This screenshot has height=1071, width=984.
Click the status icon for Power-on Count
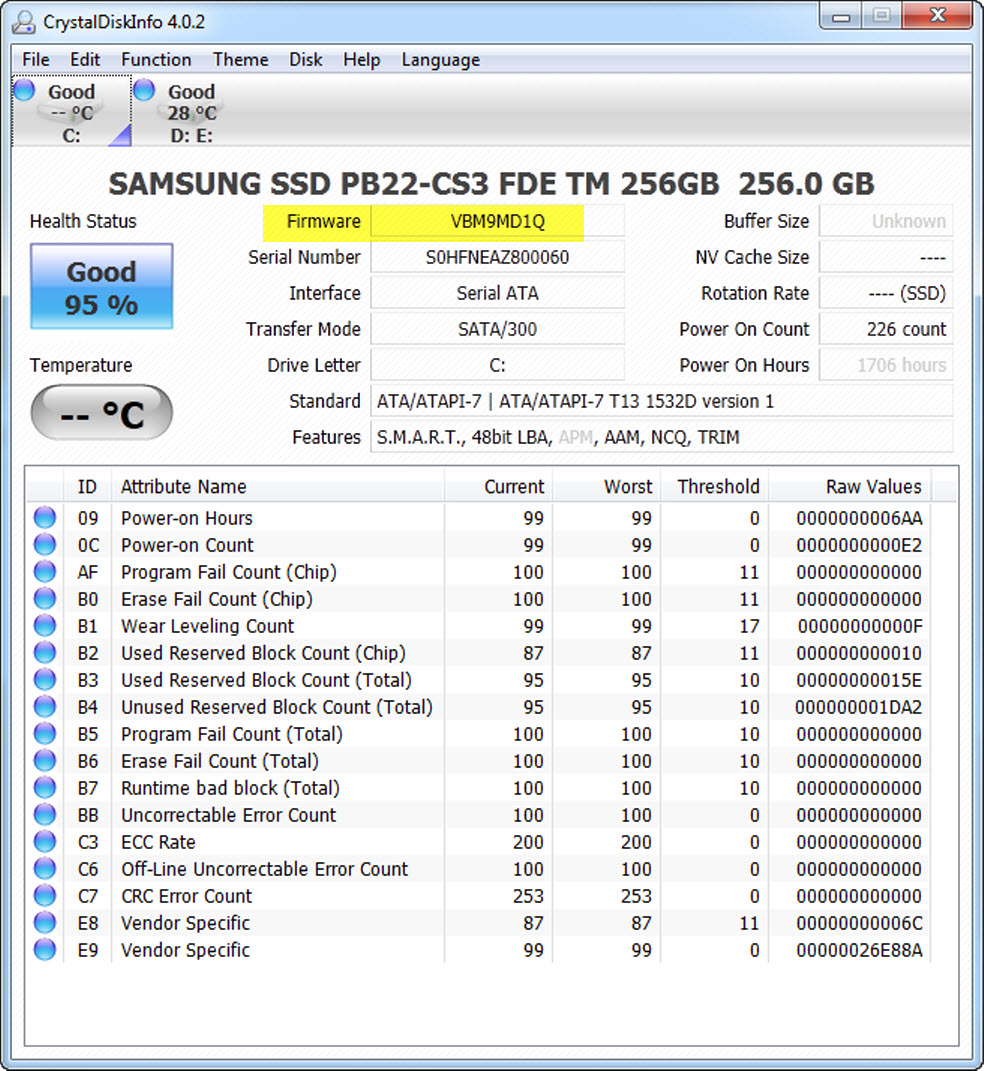45,545
